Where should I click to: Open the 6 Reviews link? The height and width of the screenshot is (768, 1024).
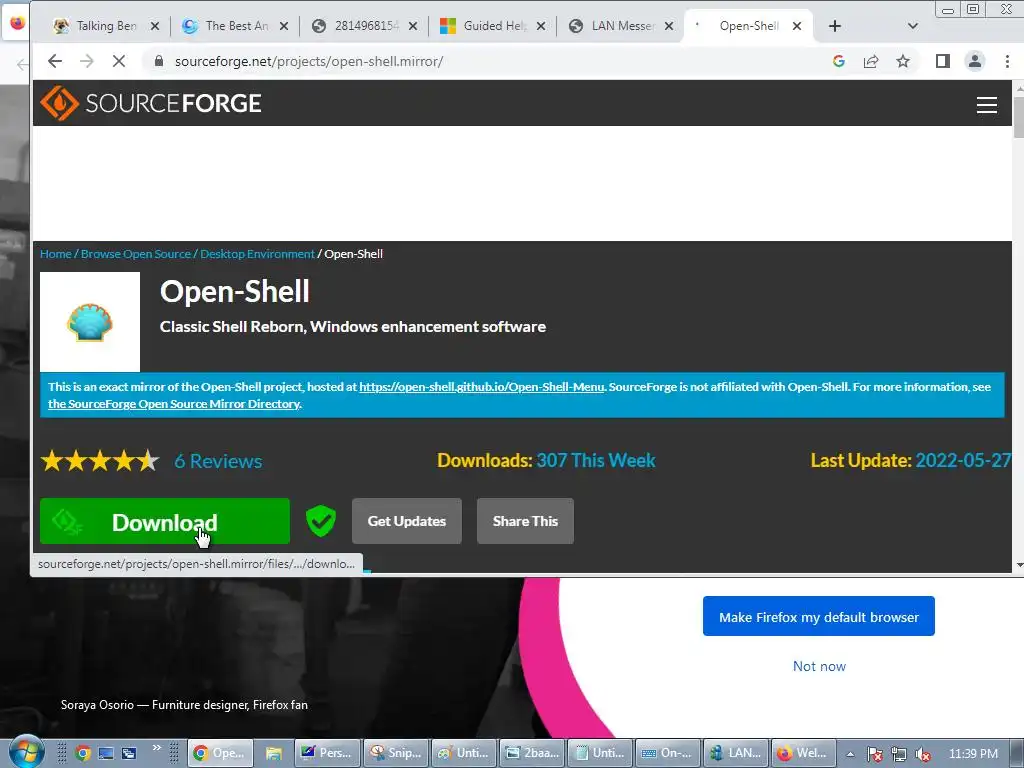218,461
